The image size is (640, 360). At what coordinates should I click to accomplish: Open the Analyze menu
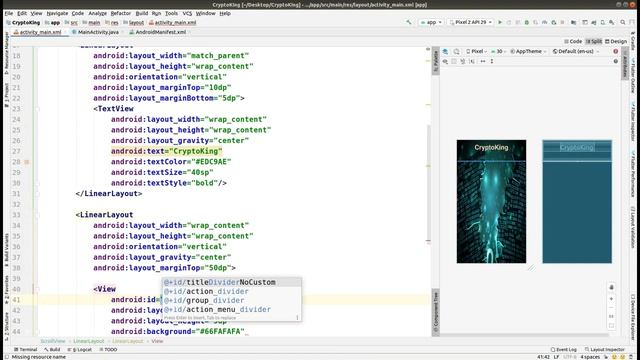(98, 13)
